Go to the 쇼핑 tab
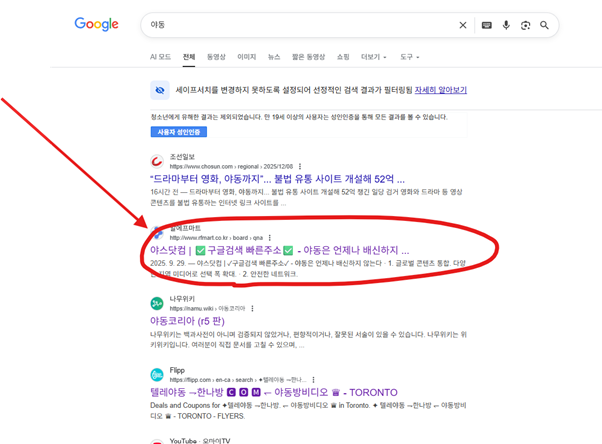602x444 pixels. (343, 57)
